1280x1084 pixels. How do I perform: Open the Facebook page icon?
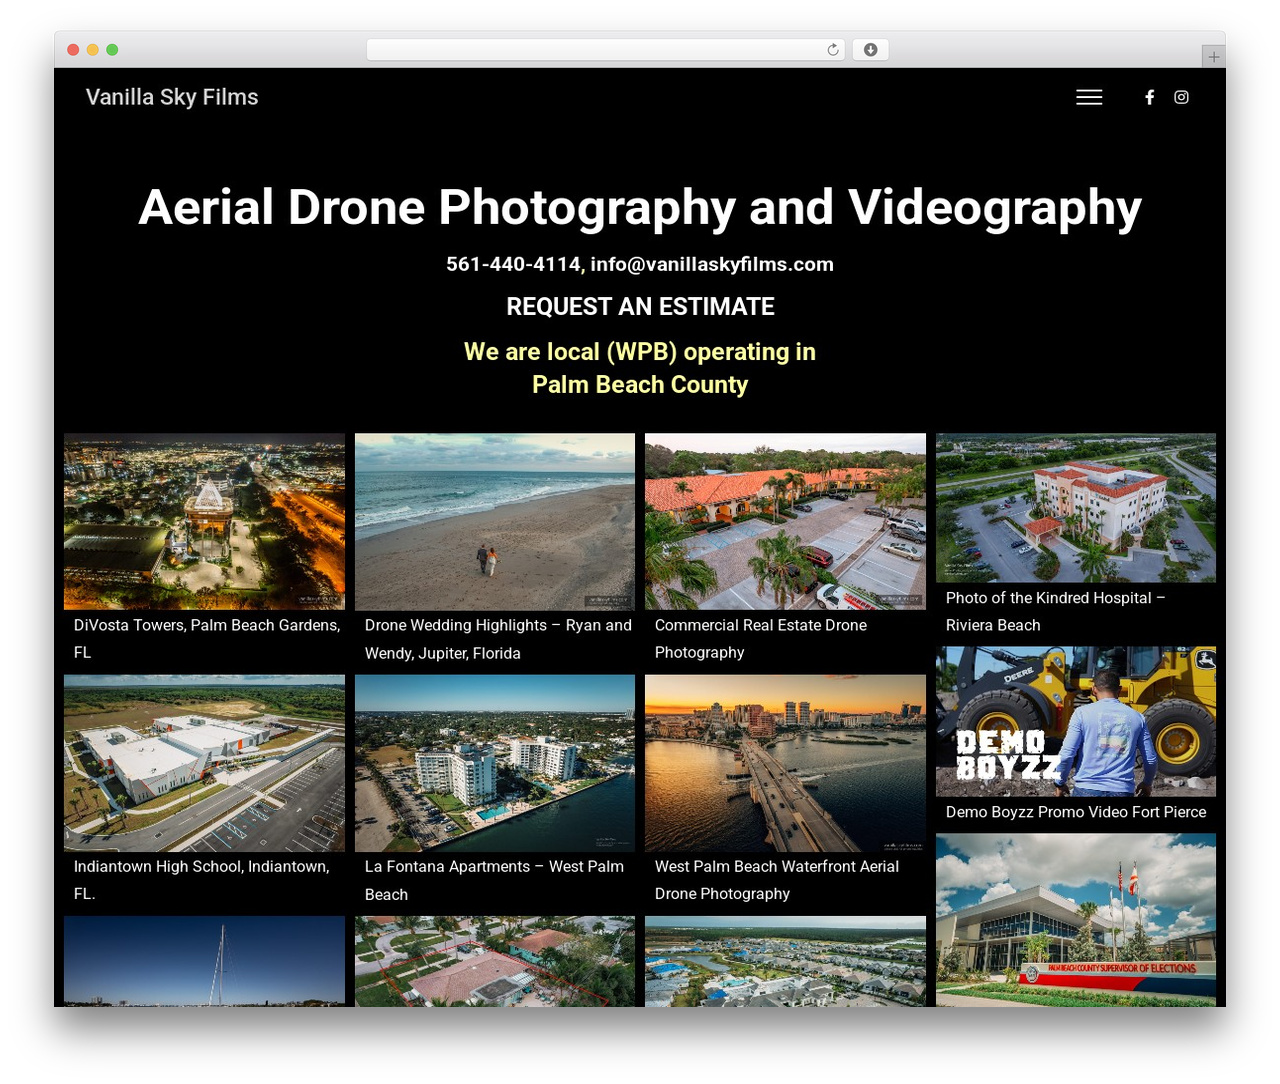[x=1150, y=97]
